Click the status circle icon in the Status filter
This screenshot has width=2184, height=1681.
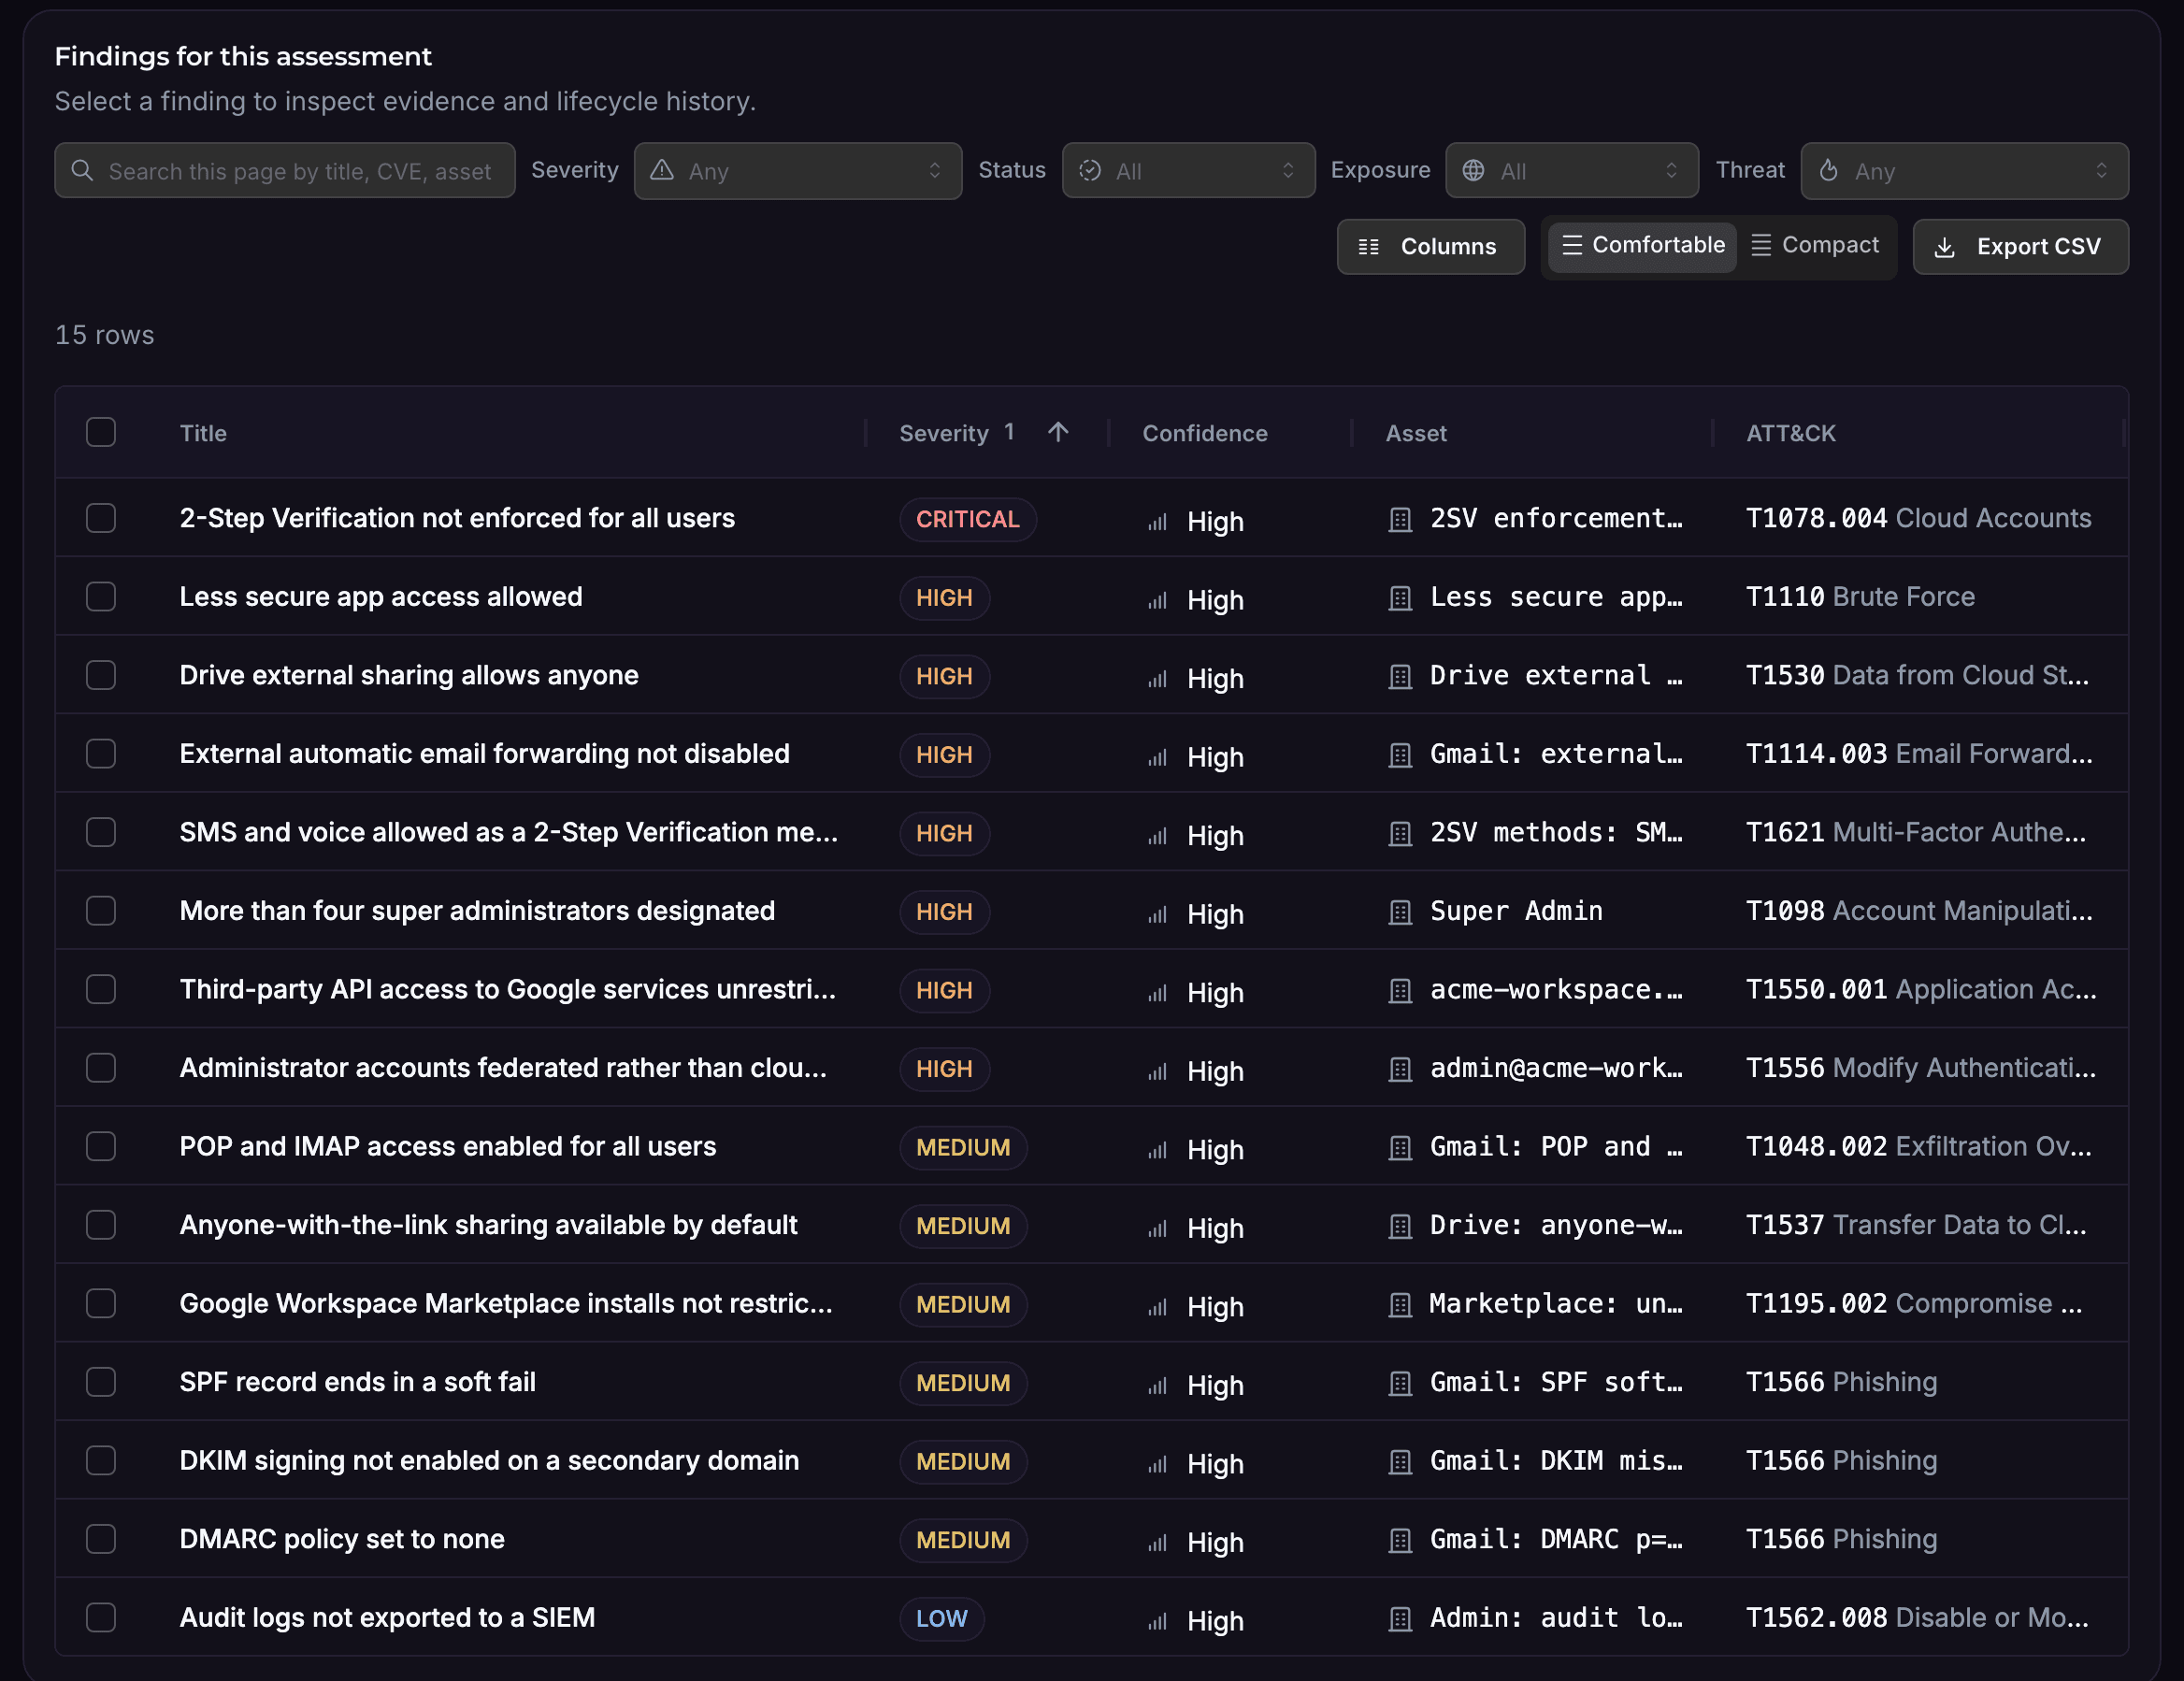click(x=1090, y=170)
